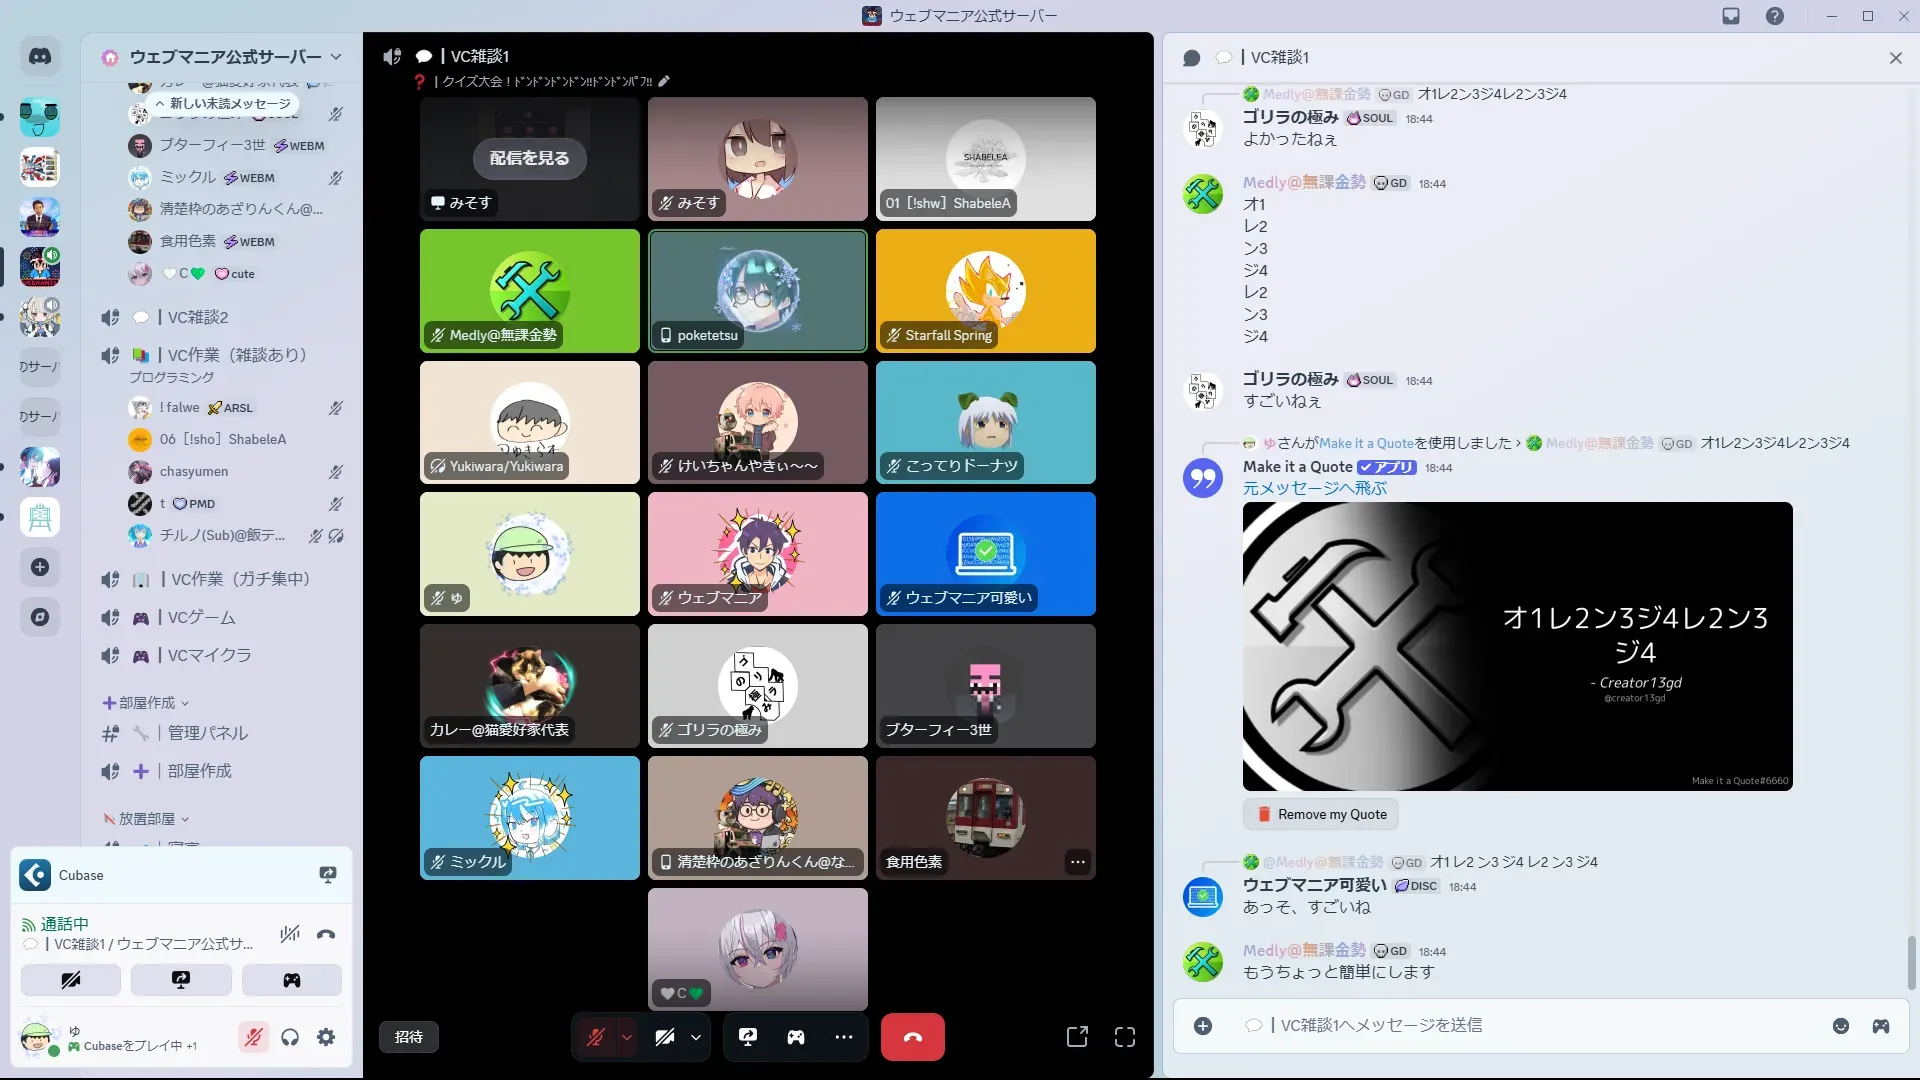Click the Remove my Quote button
The height and width of the screenshot is (1080, 1920).
1321,814
